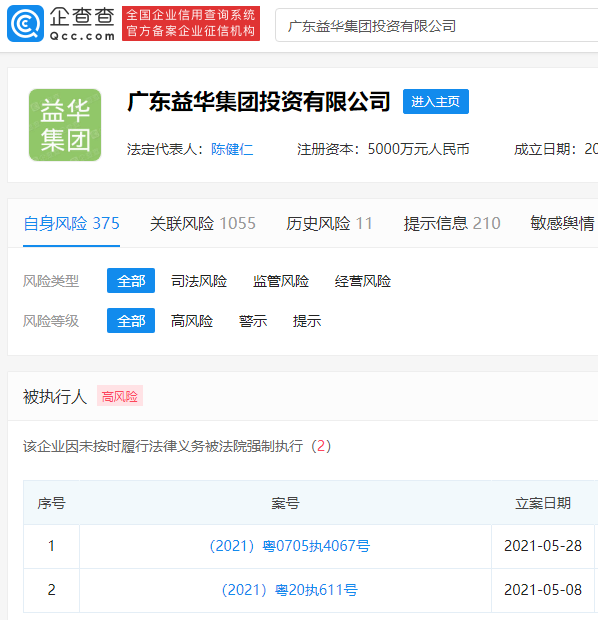Viewport: 598px width, 620px height.
Task: Click the 被执行人 section heading
Action: coord(55,396)
